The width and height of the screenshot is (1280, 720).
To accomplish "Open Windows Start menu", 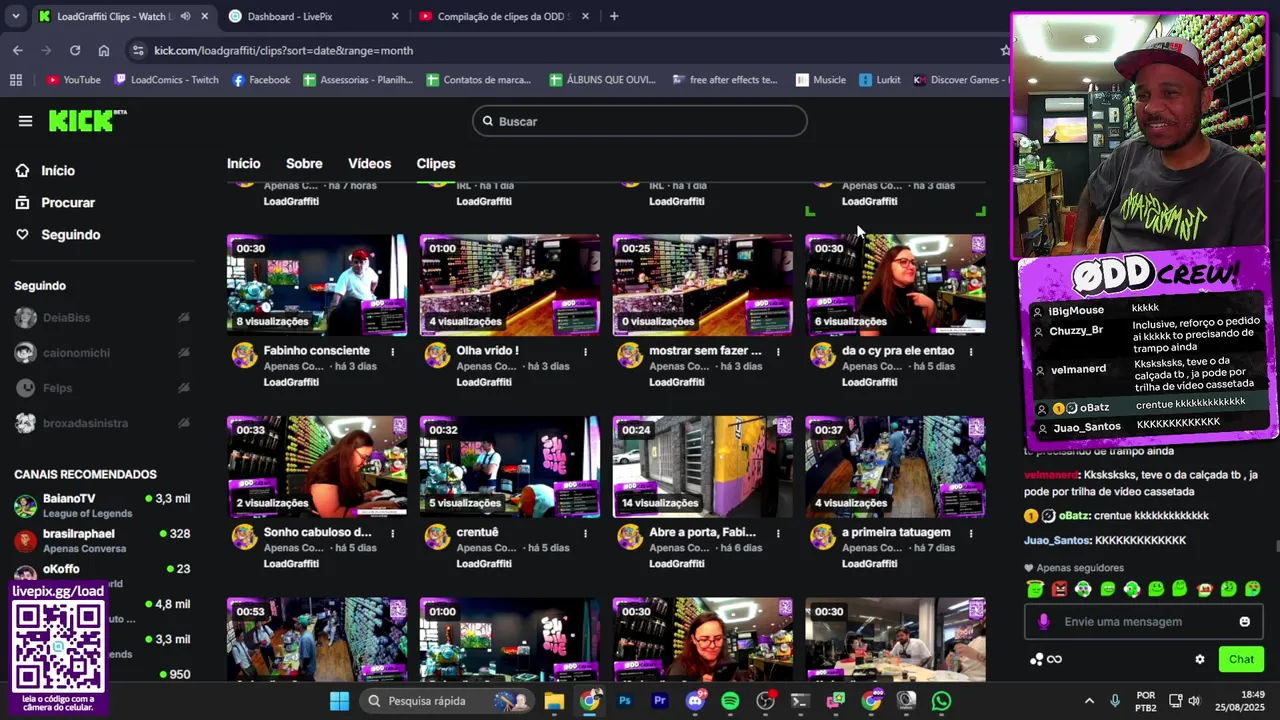I will [x=339, y=701].
